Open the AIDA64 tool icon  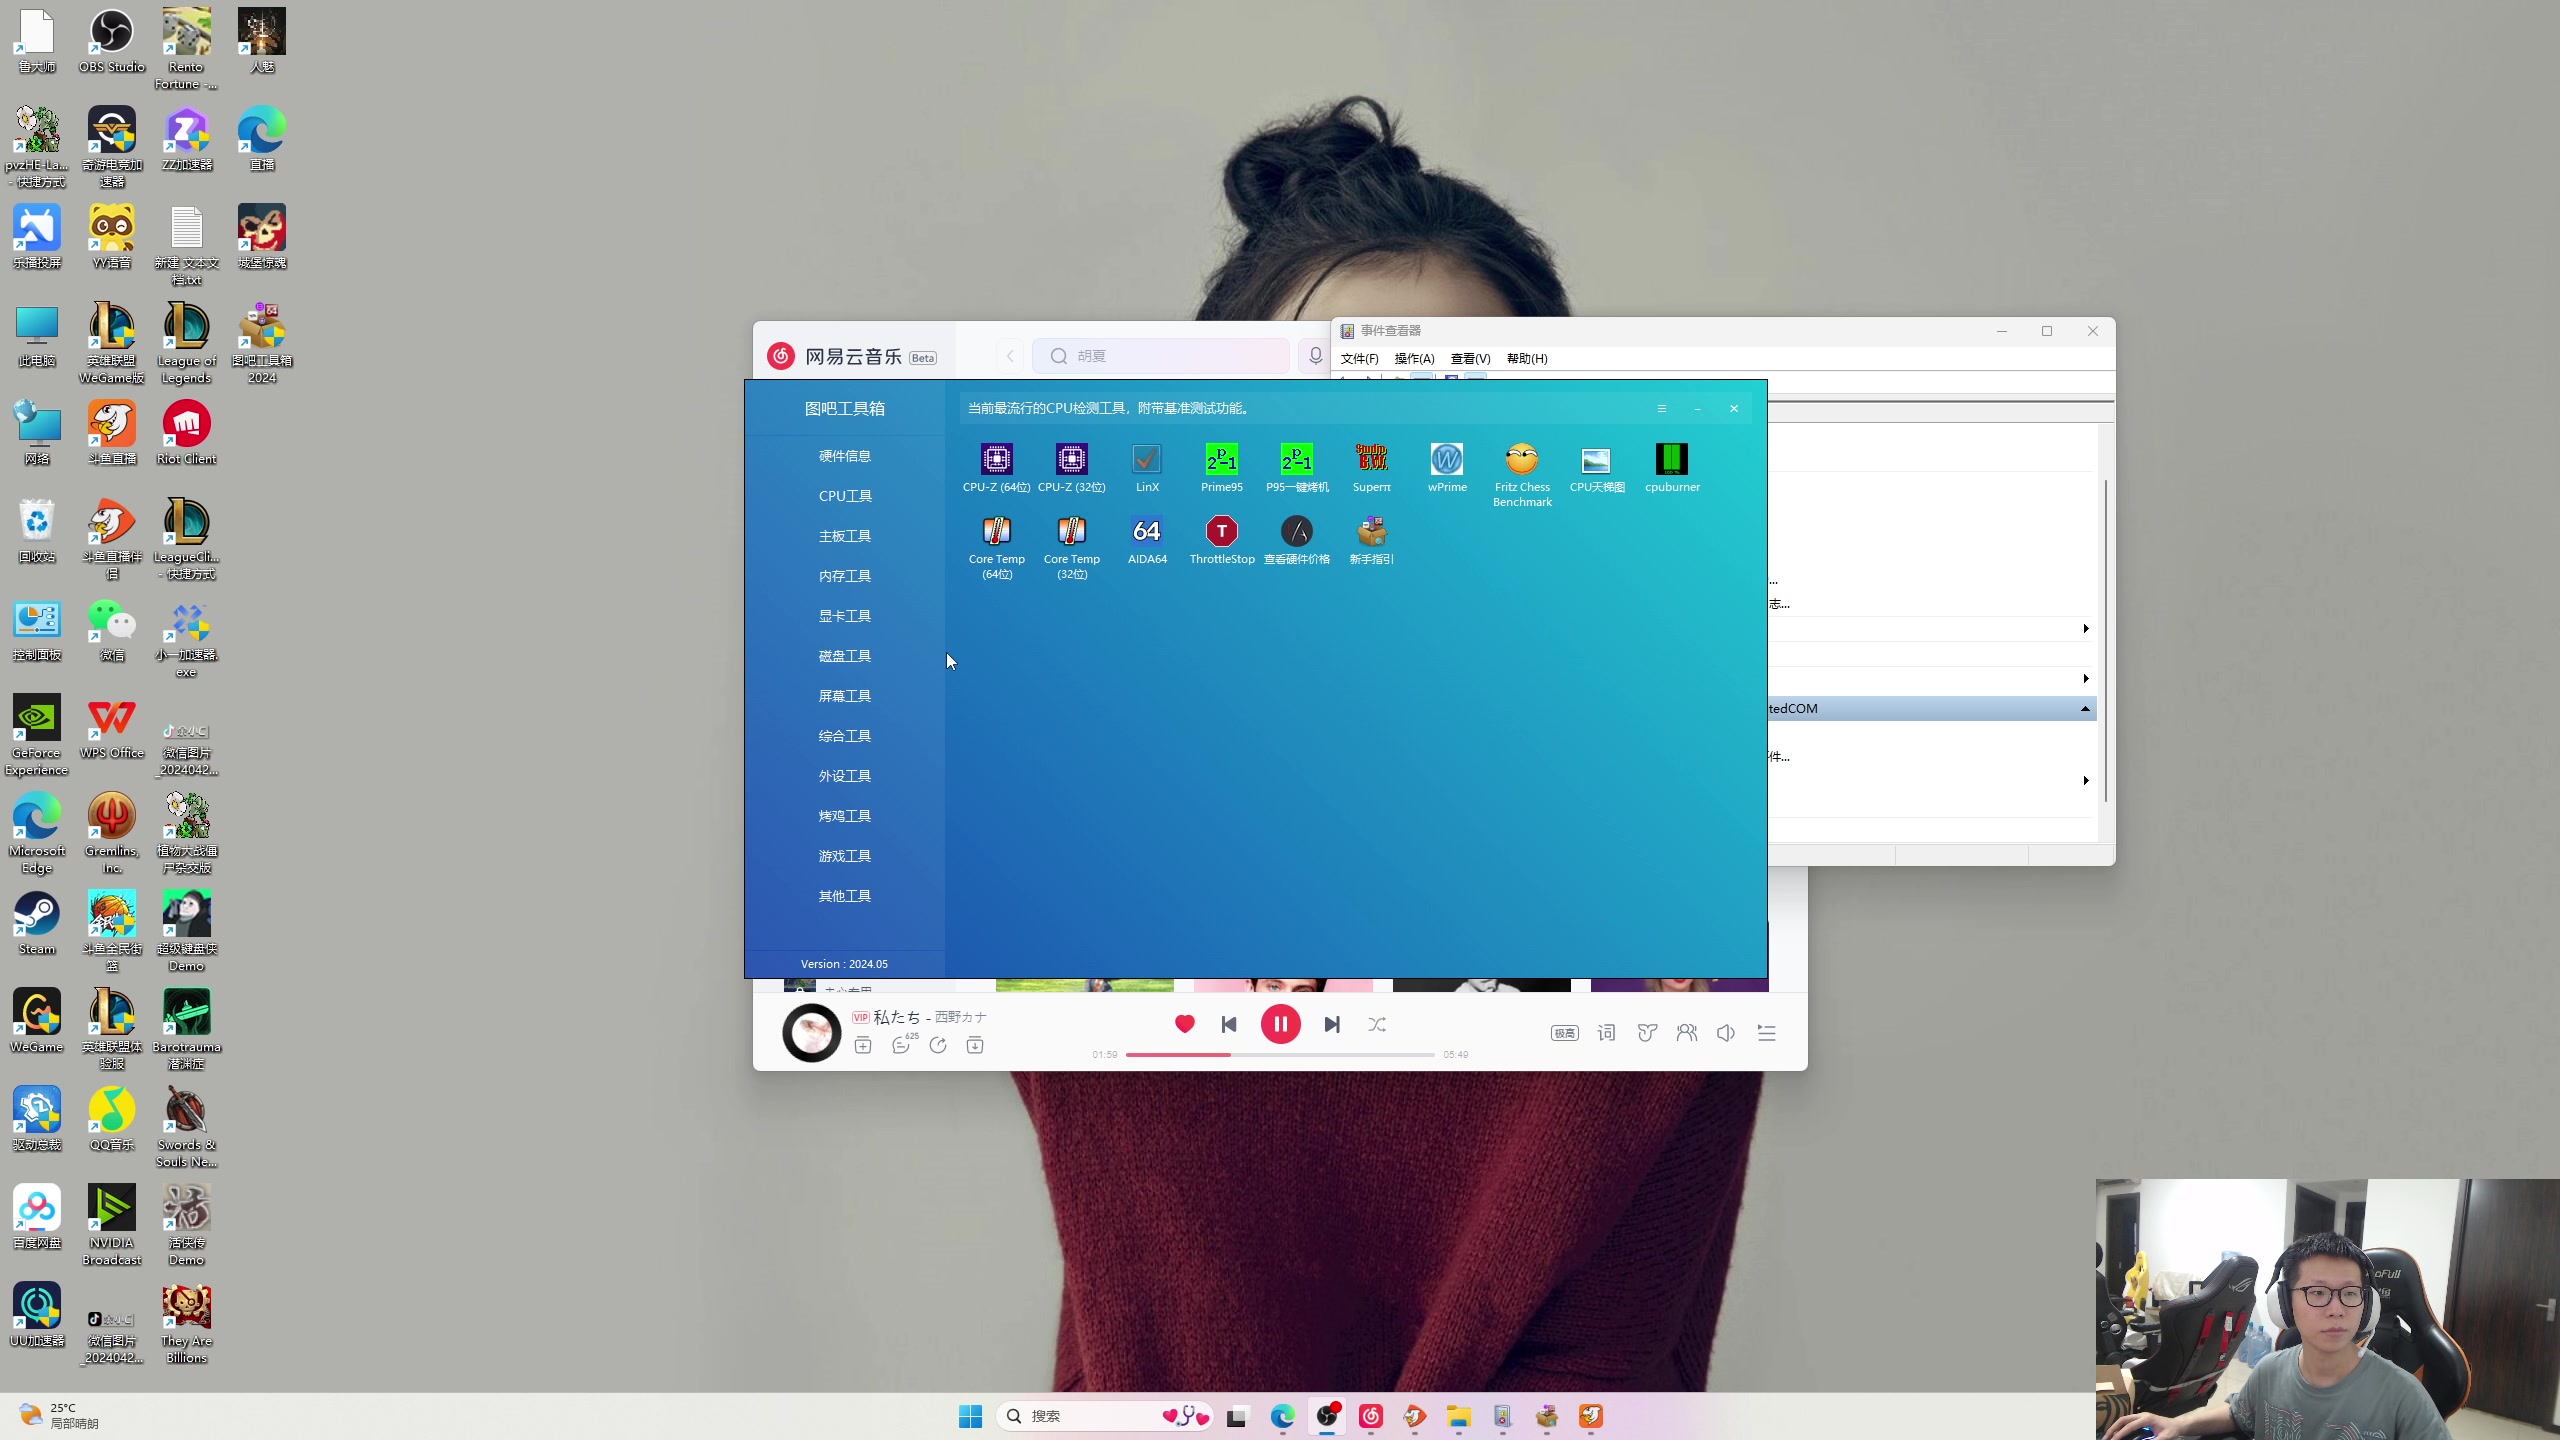1146,533
